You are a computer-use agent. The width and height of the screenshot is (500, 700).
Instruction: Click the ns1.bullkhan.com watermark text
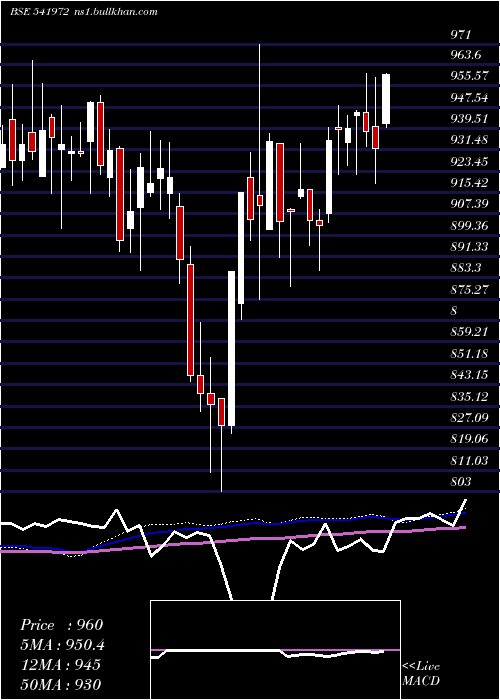pos(115,12)
